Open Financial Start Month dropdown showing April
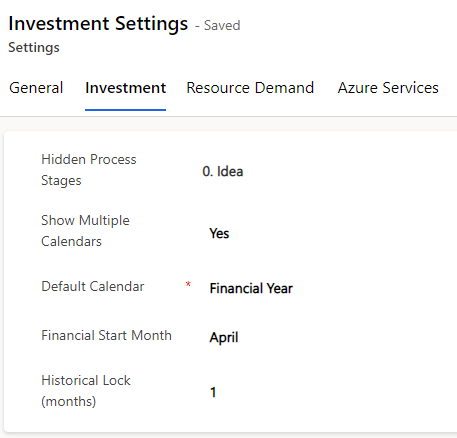Screen dimensions: 457x438 tap(224, 337)
